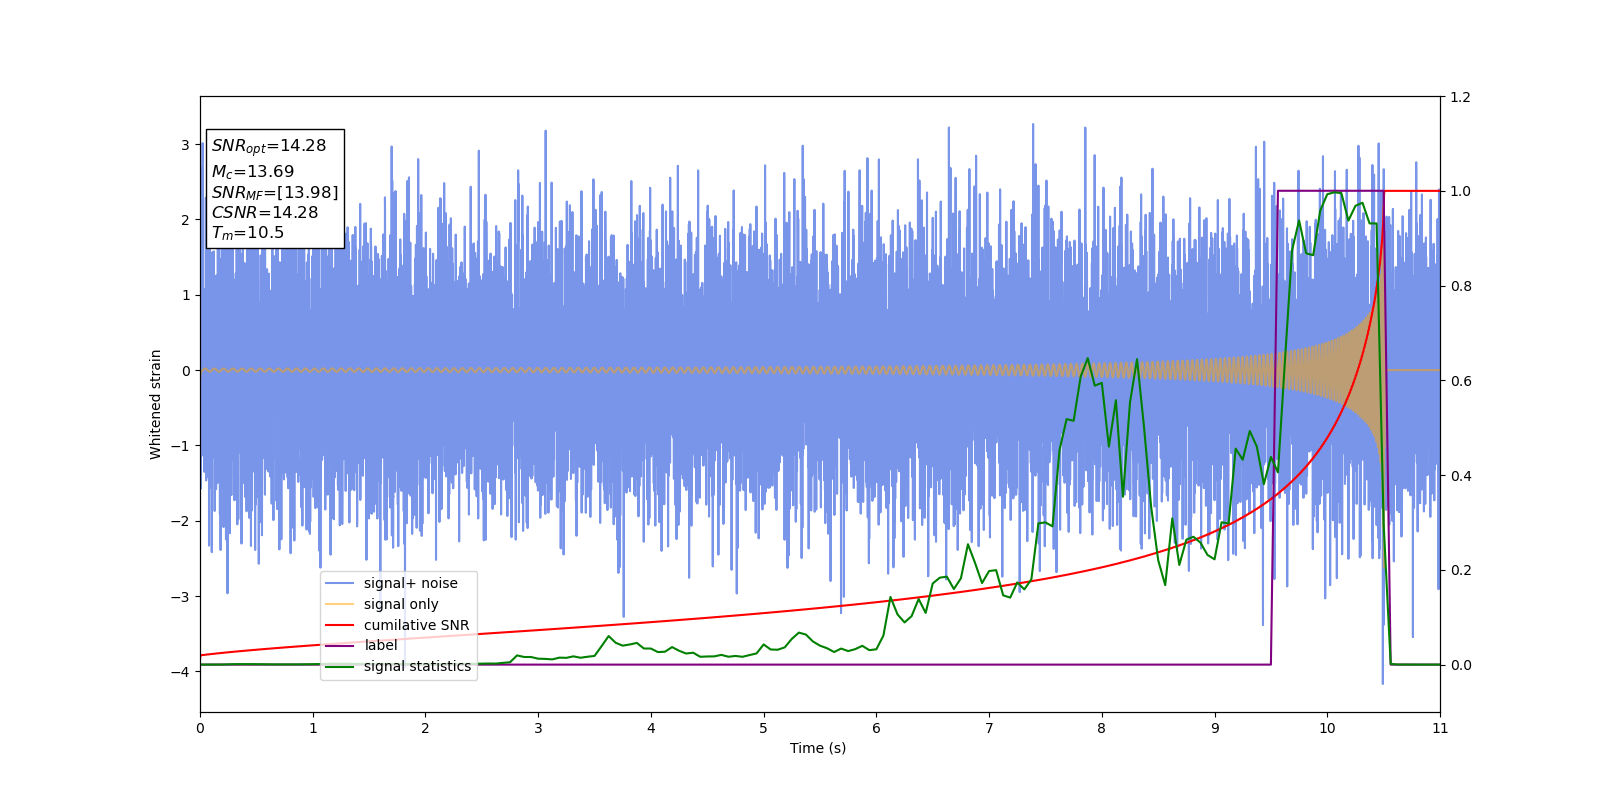Viewport: 1600px width, 800px height.
Task: Click the x-axis tick label 0
Action: coord(200,728)
